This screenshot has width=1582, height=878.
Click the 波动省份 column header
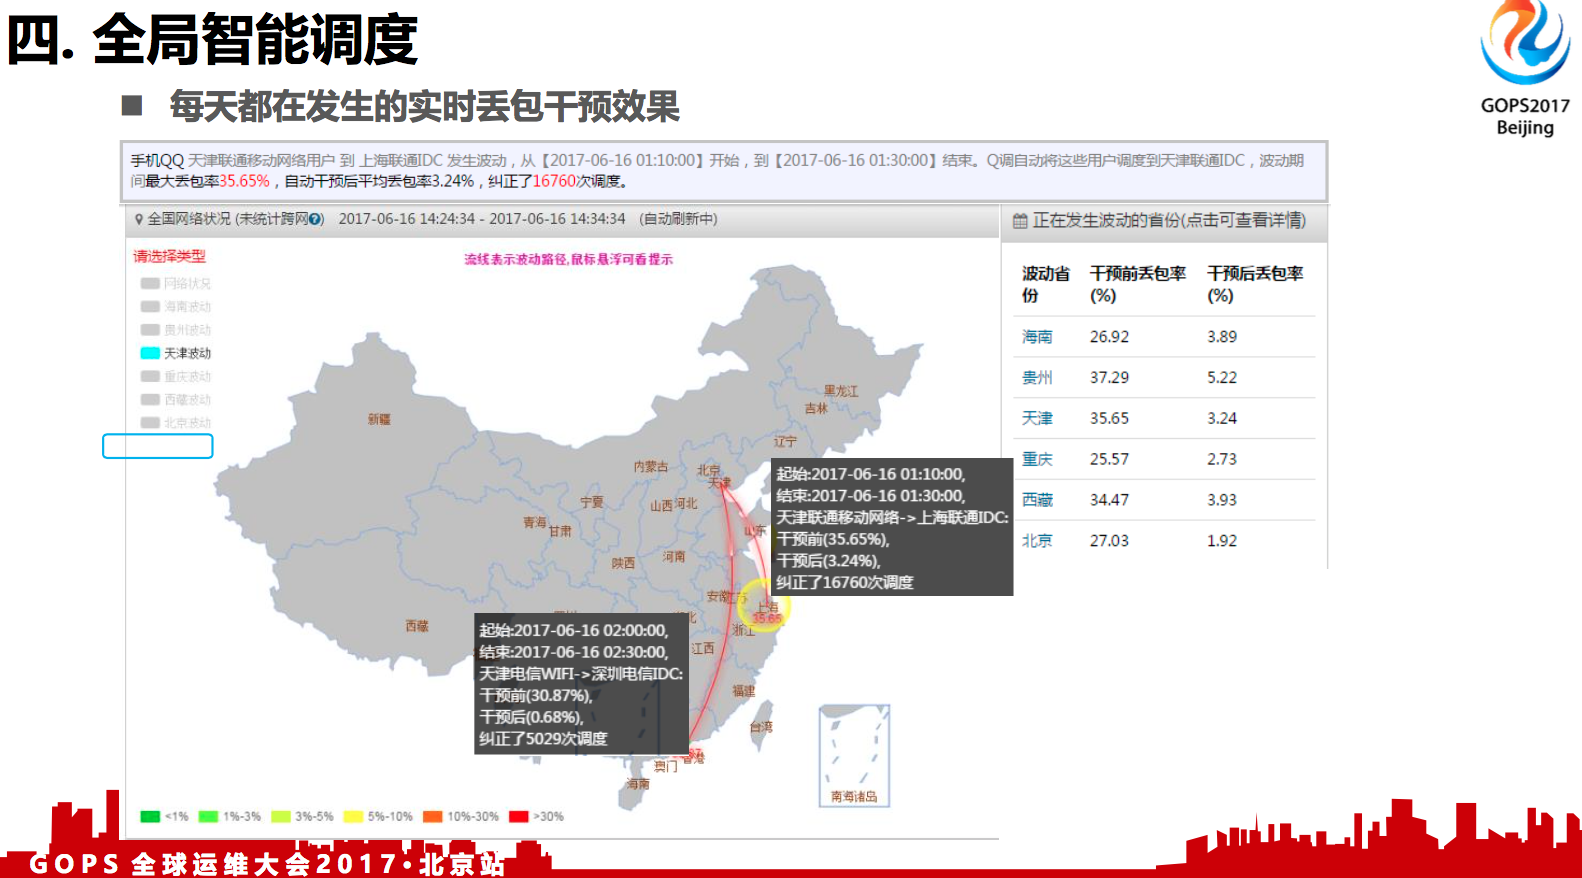[x=1045, y=285]
